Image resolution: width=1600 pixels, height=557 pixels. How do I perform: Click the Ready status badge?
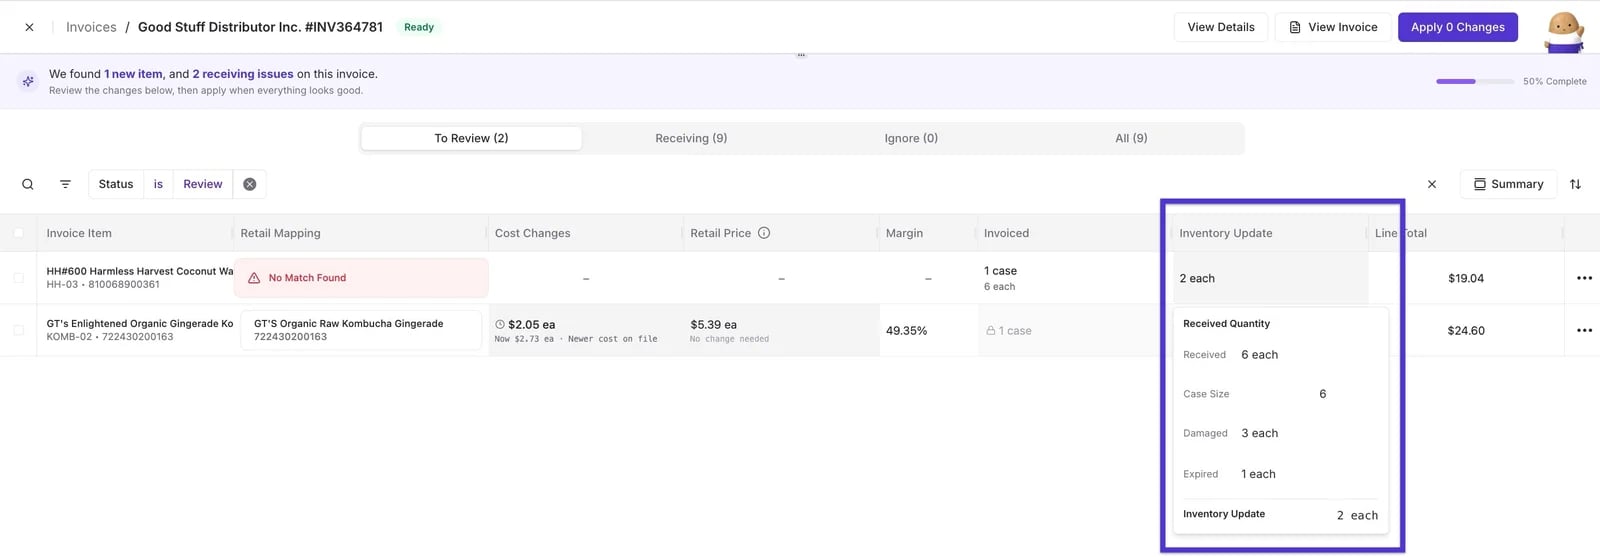pyautogui.click(x=418, y=27)
